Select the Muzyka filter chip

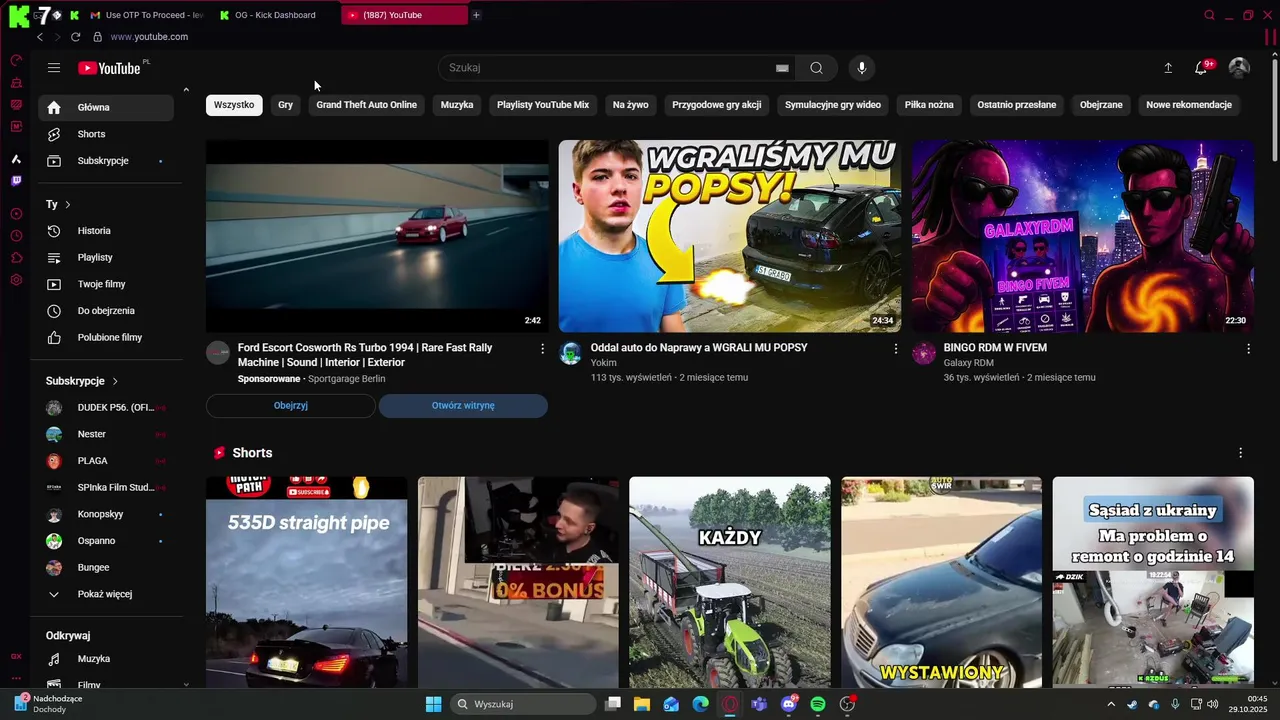coord(457,105)
